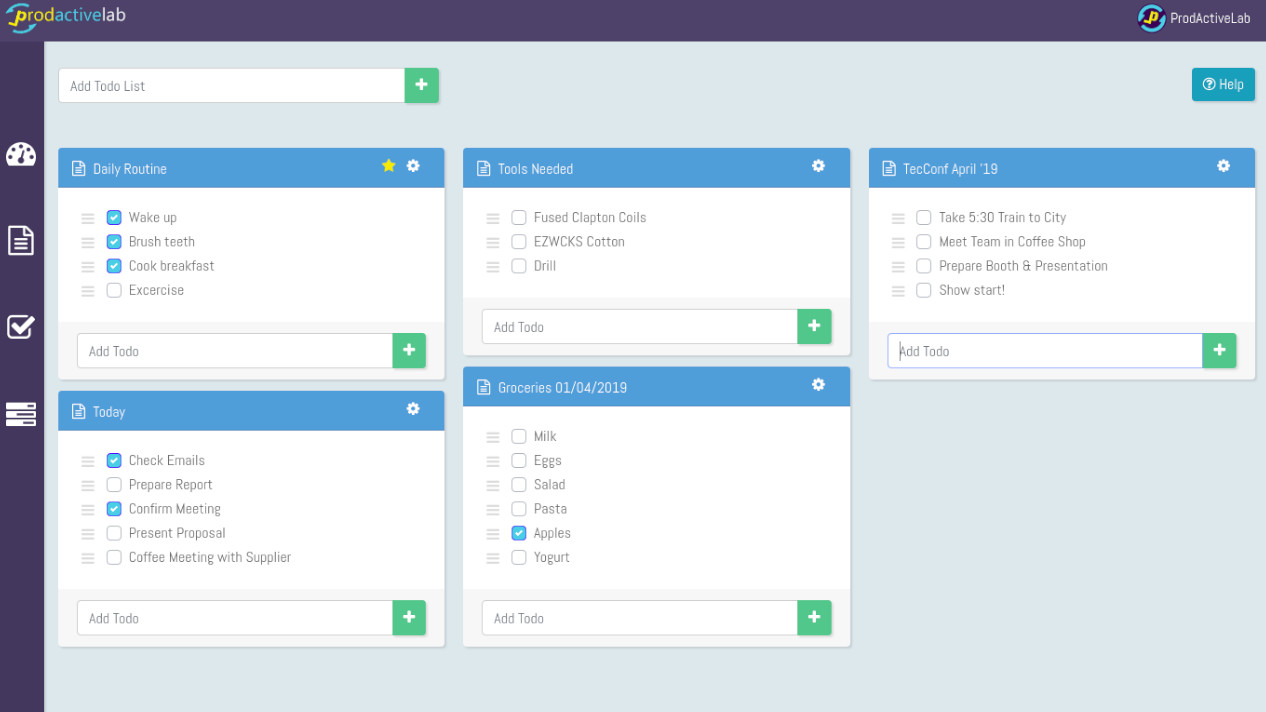Check the Coffee Meeting with Supplier todo
Viewport: 1266px width, 712px height.
point(114,557)
